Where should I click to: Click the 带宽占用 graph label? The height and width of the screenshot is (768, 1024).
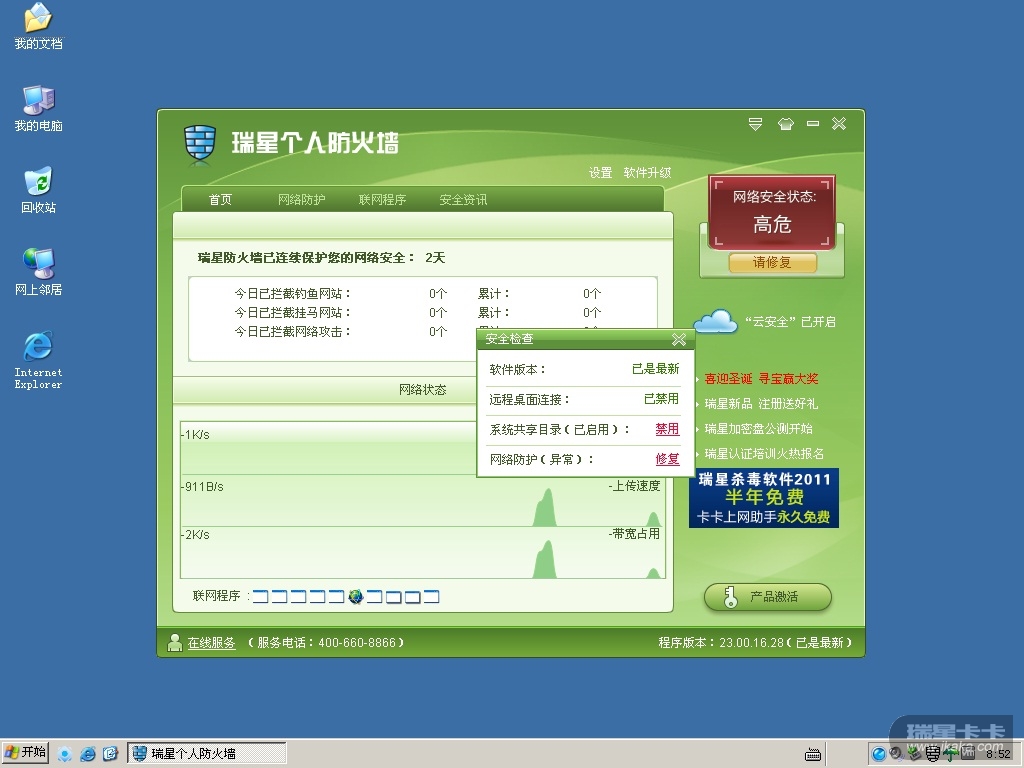click(x=634, y=534)
